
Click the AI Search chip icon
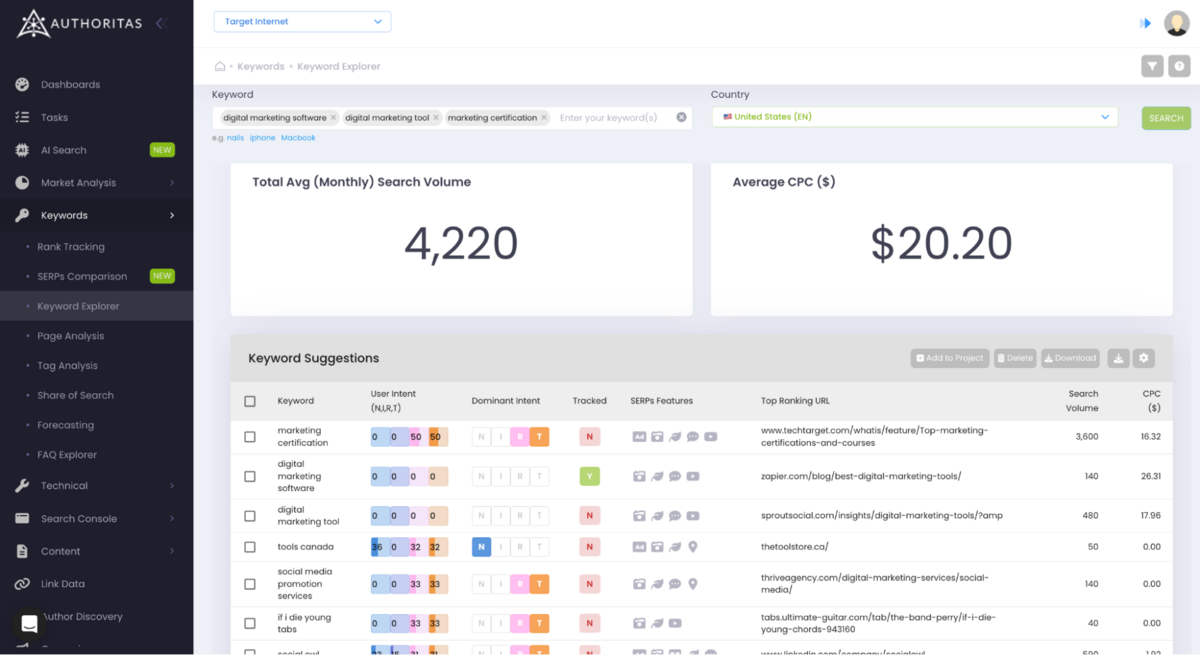pos(22,150)
